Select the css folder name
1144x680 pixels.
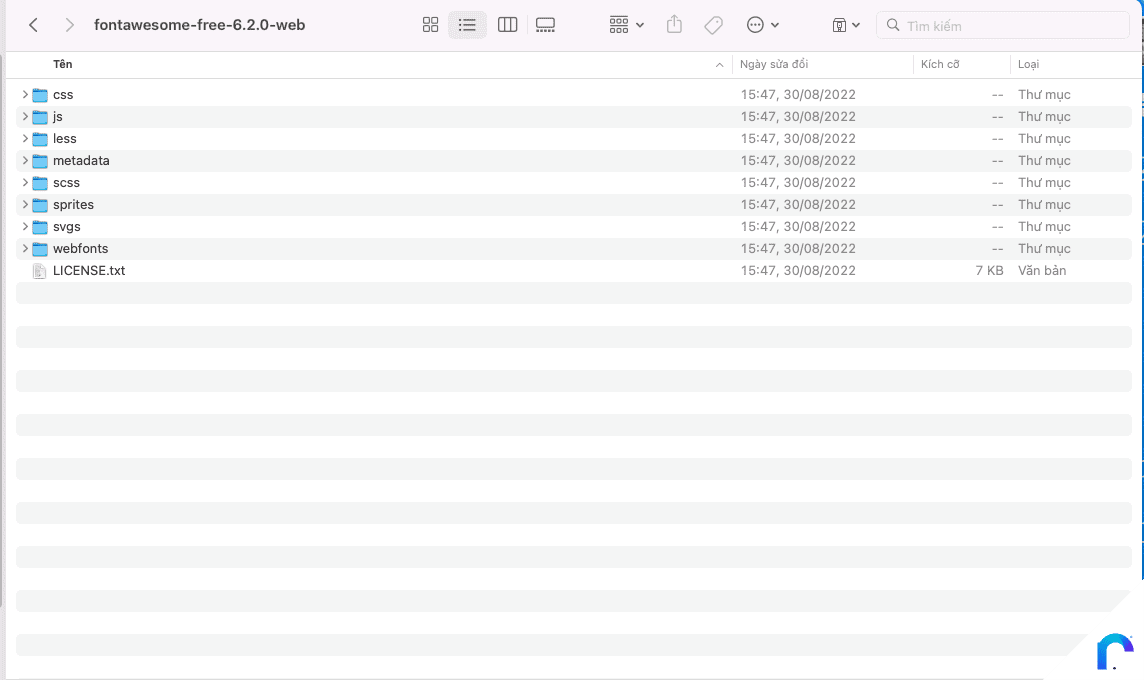63,95
